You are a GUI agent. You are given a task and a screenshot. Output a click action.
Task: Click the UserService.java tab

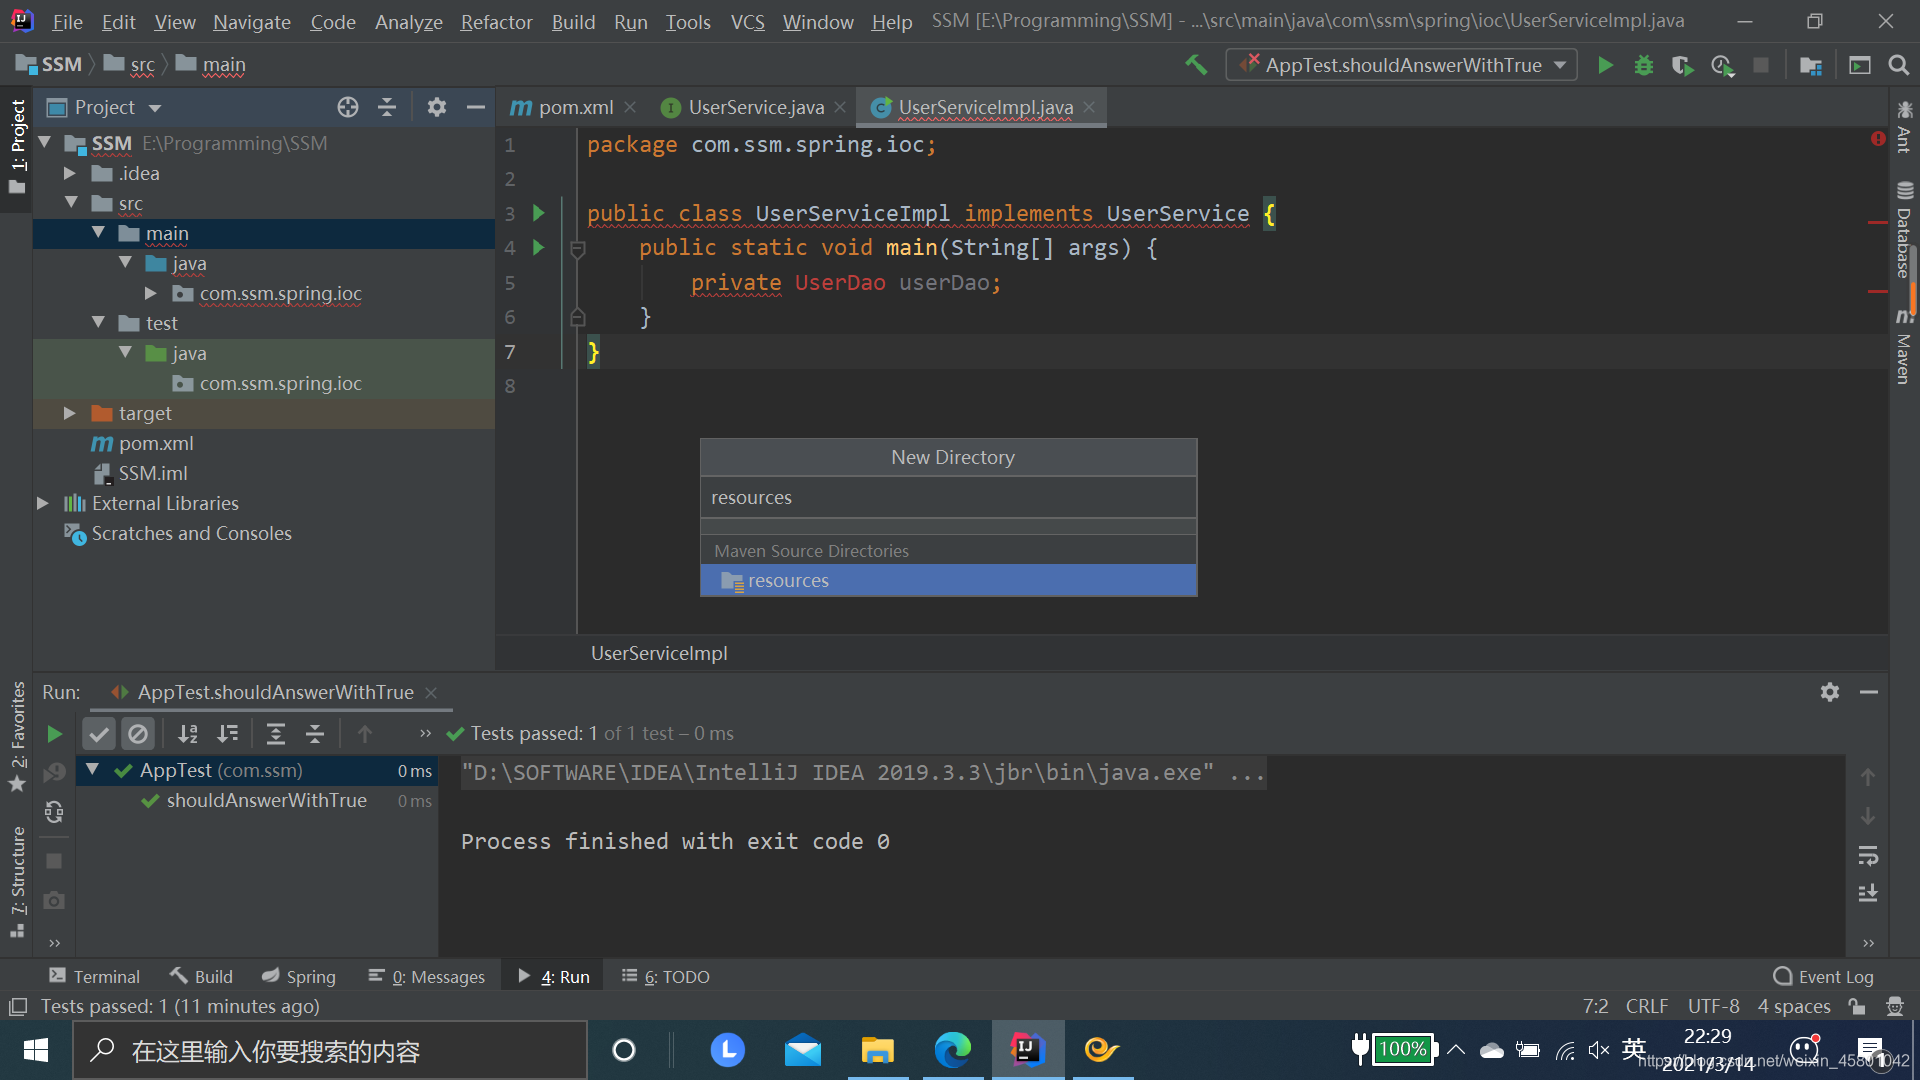[756, 107]
